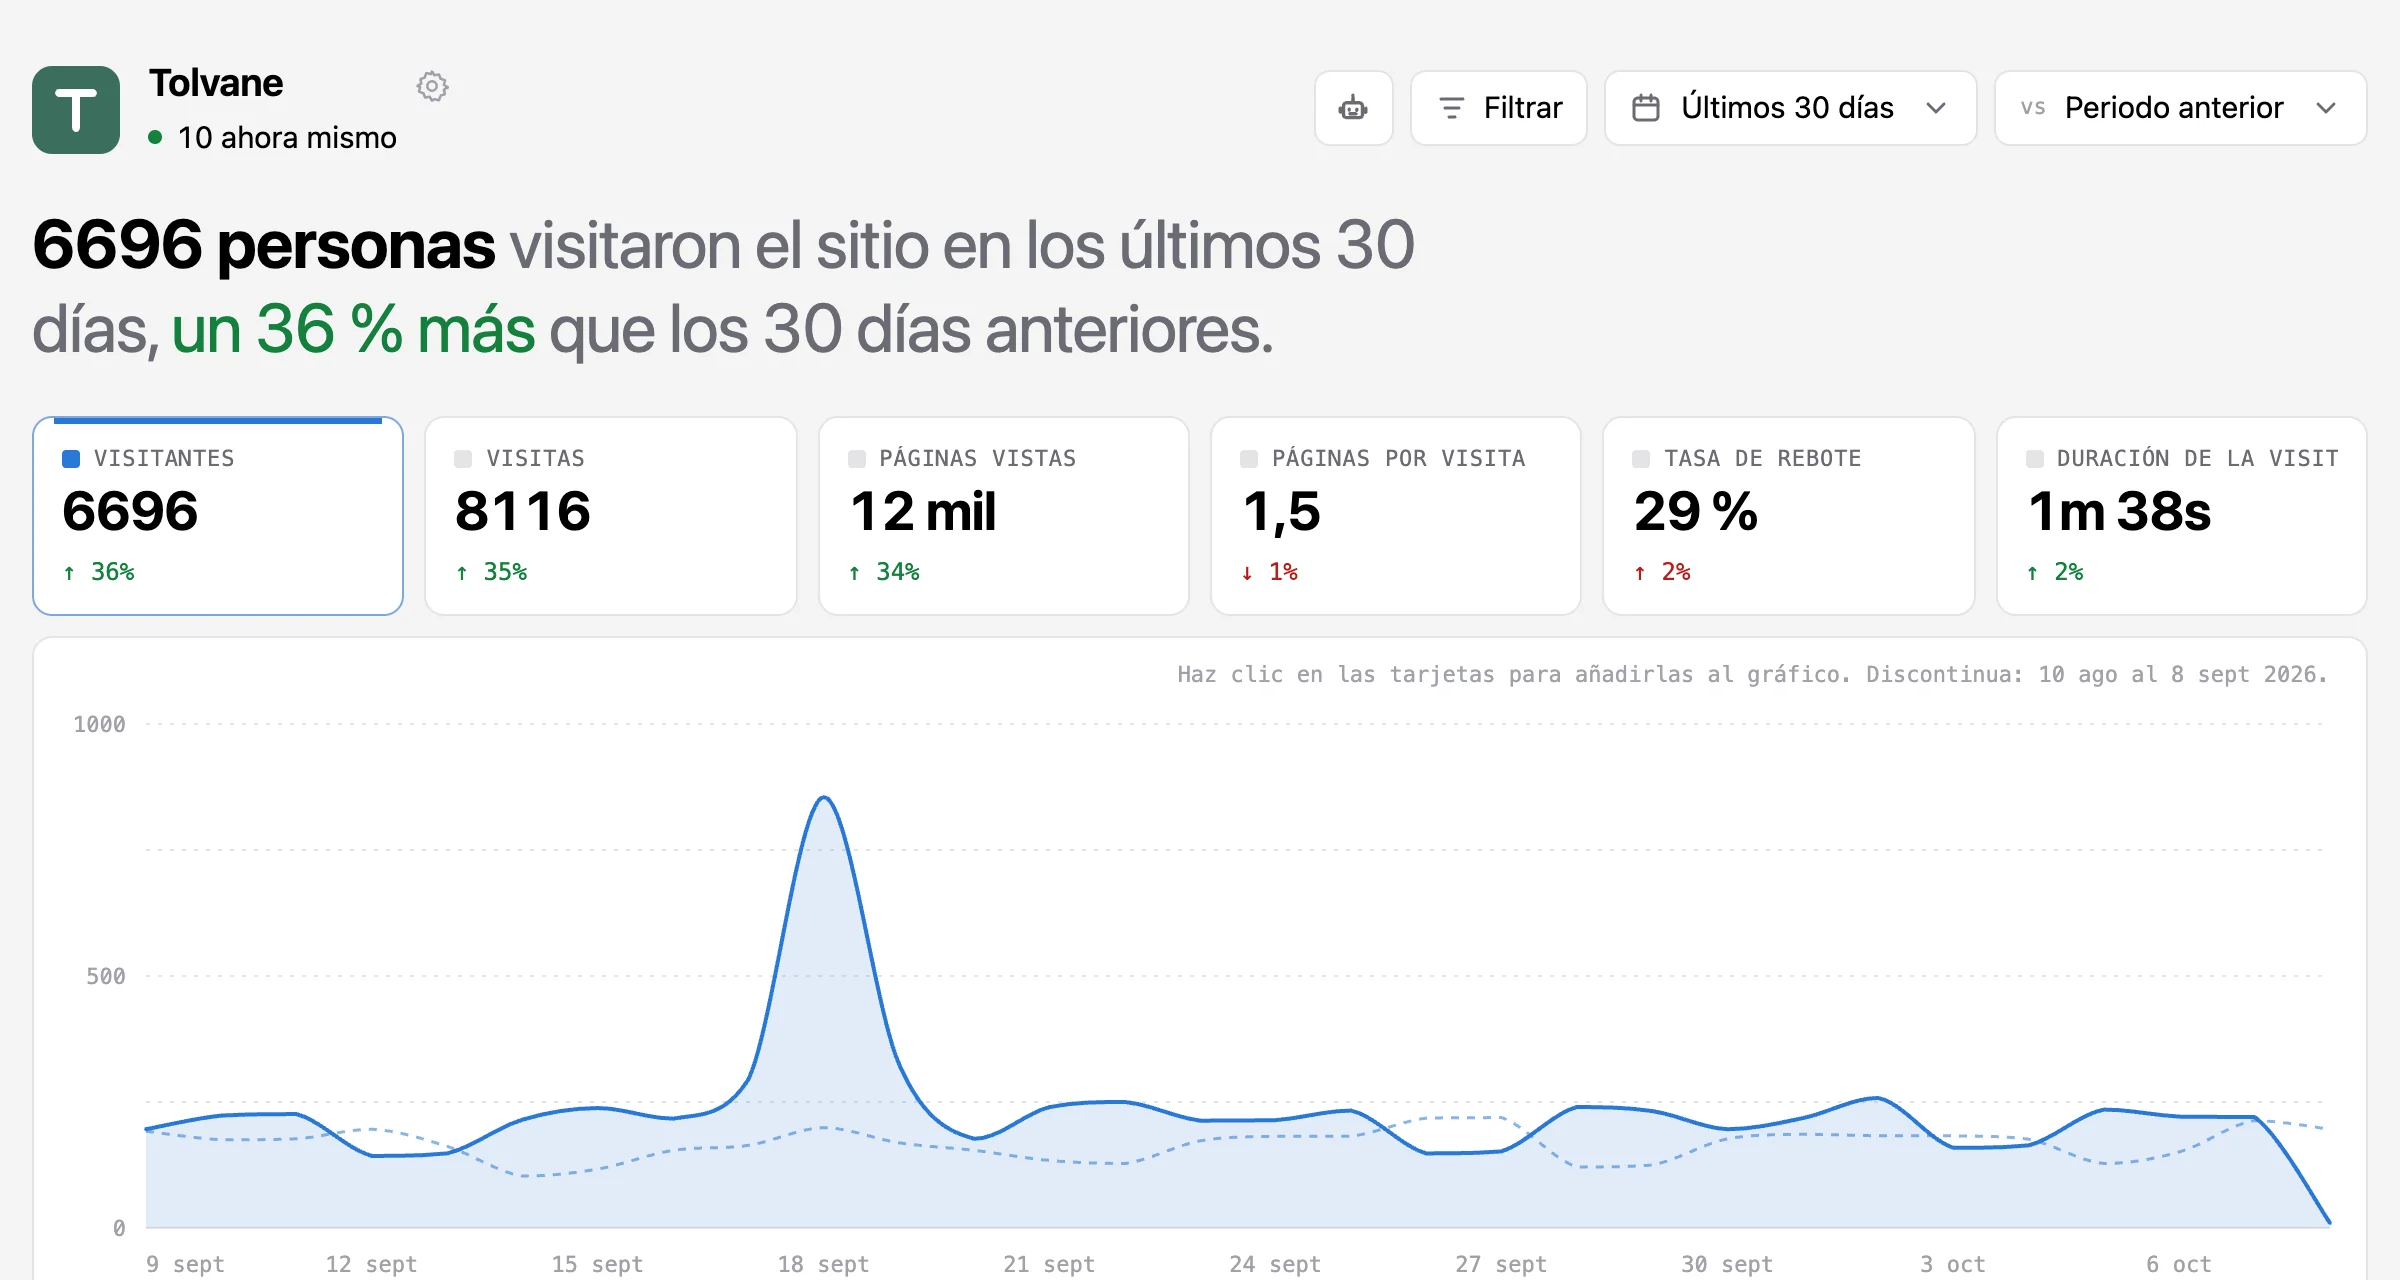Click the Tolvane site name
The image size is (2400, 1280).
click(x=216, y=83)
